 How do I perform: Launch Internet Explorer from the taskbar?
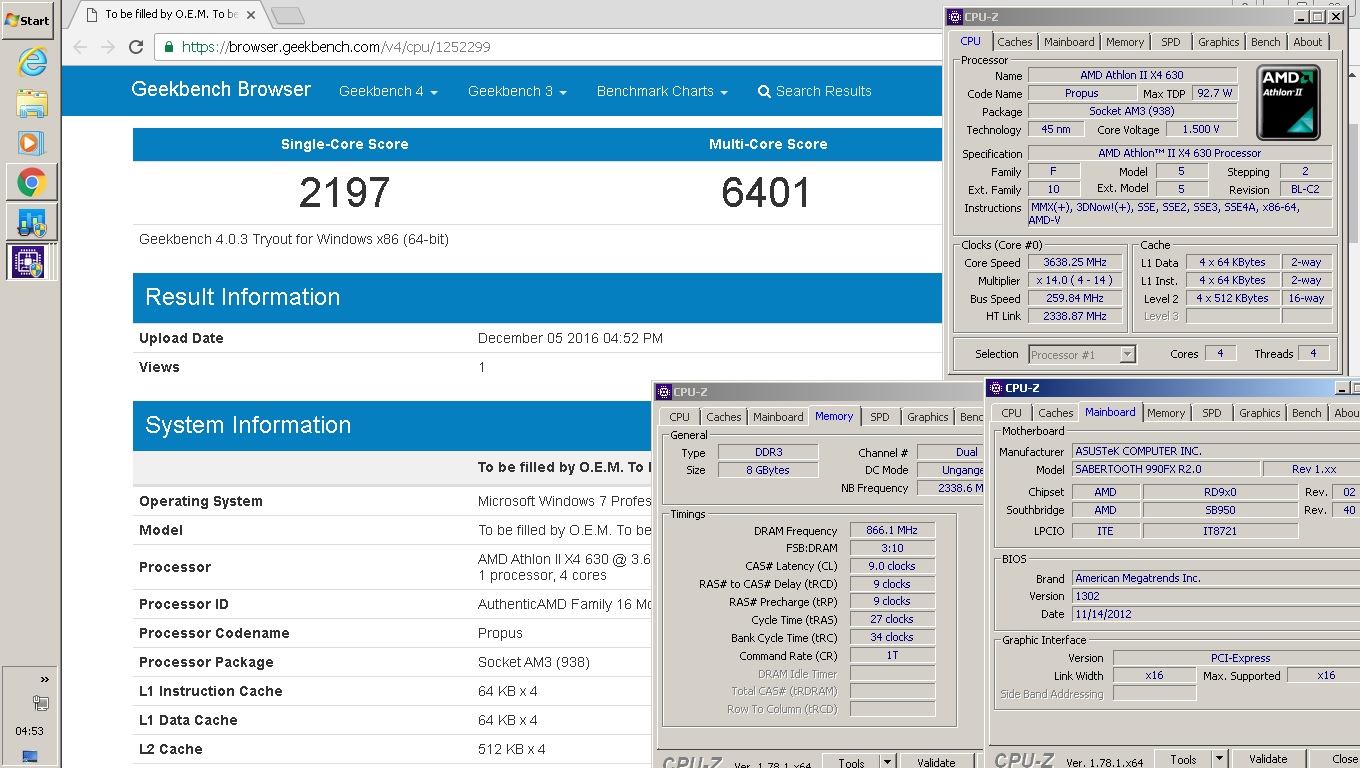[x=31, y=63]
